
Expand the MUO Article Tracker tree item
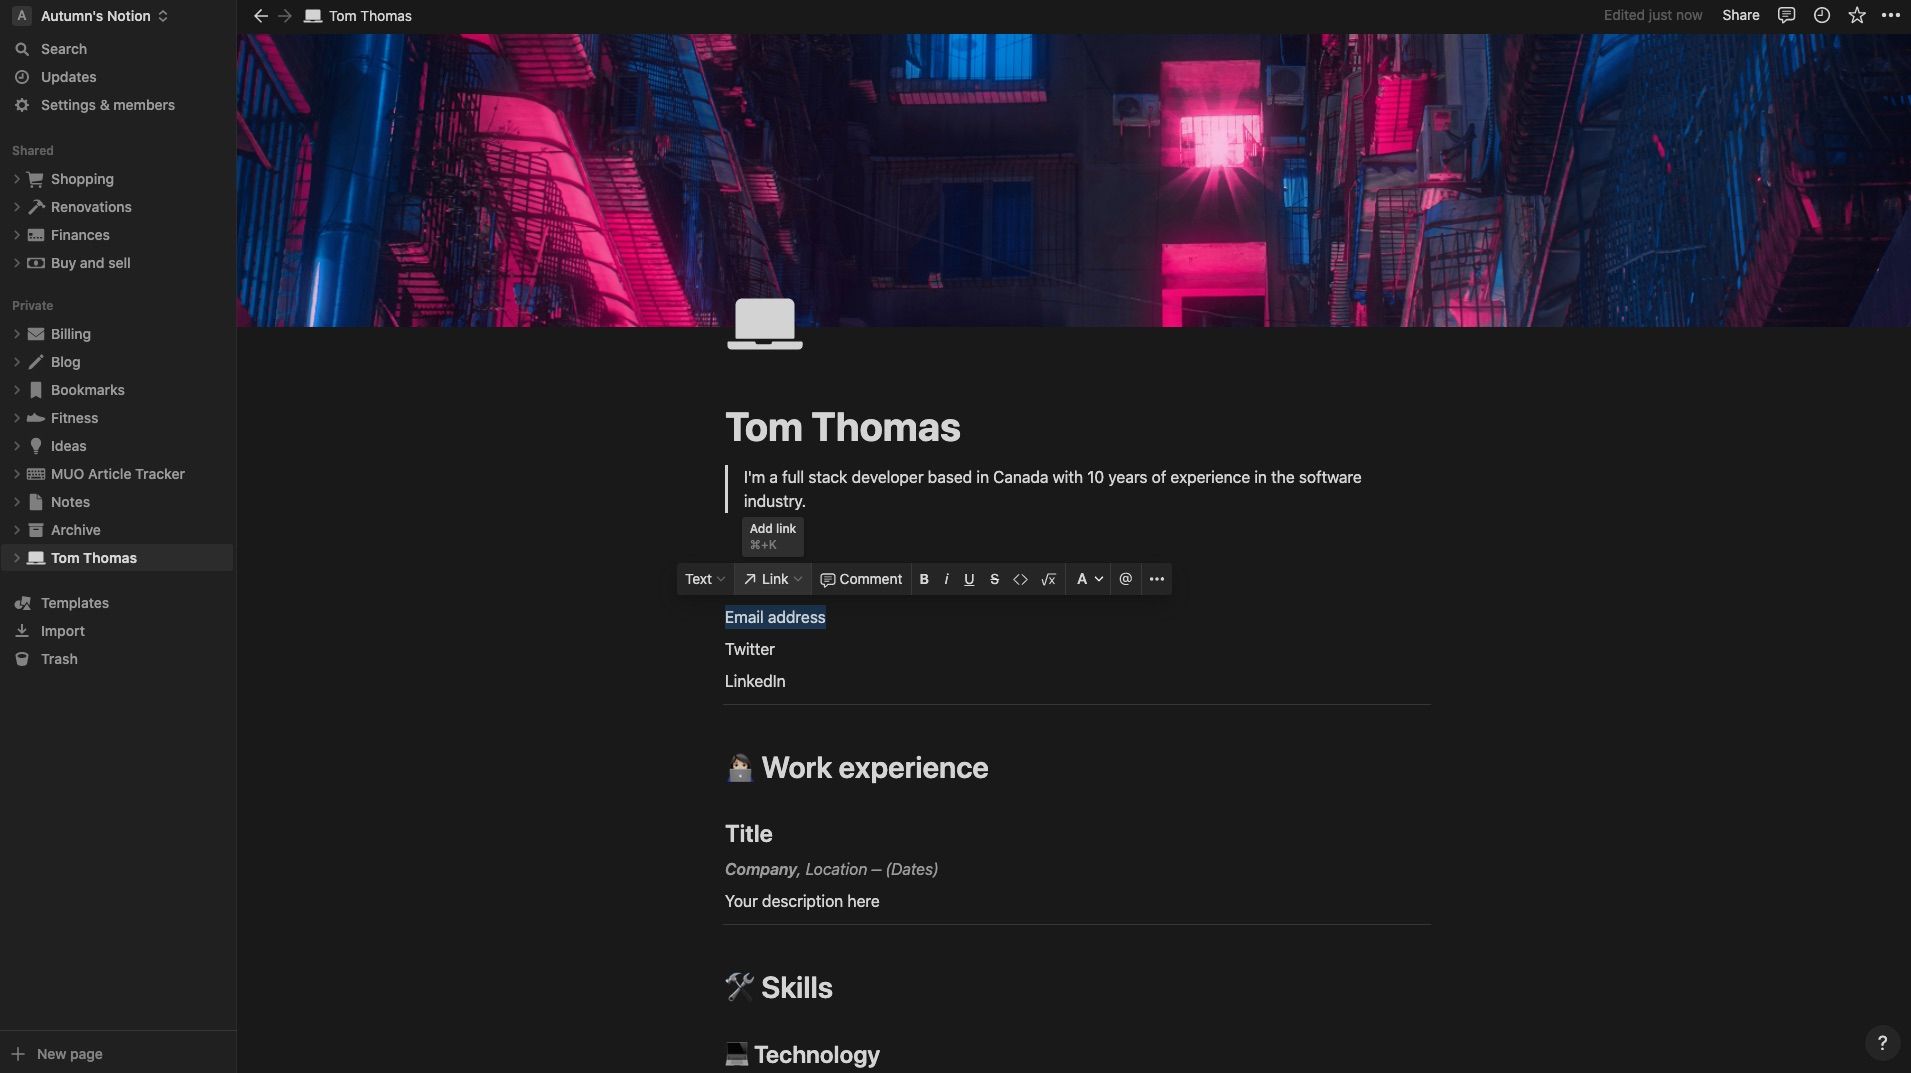point(17,474)
